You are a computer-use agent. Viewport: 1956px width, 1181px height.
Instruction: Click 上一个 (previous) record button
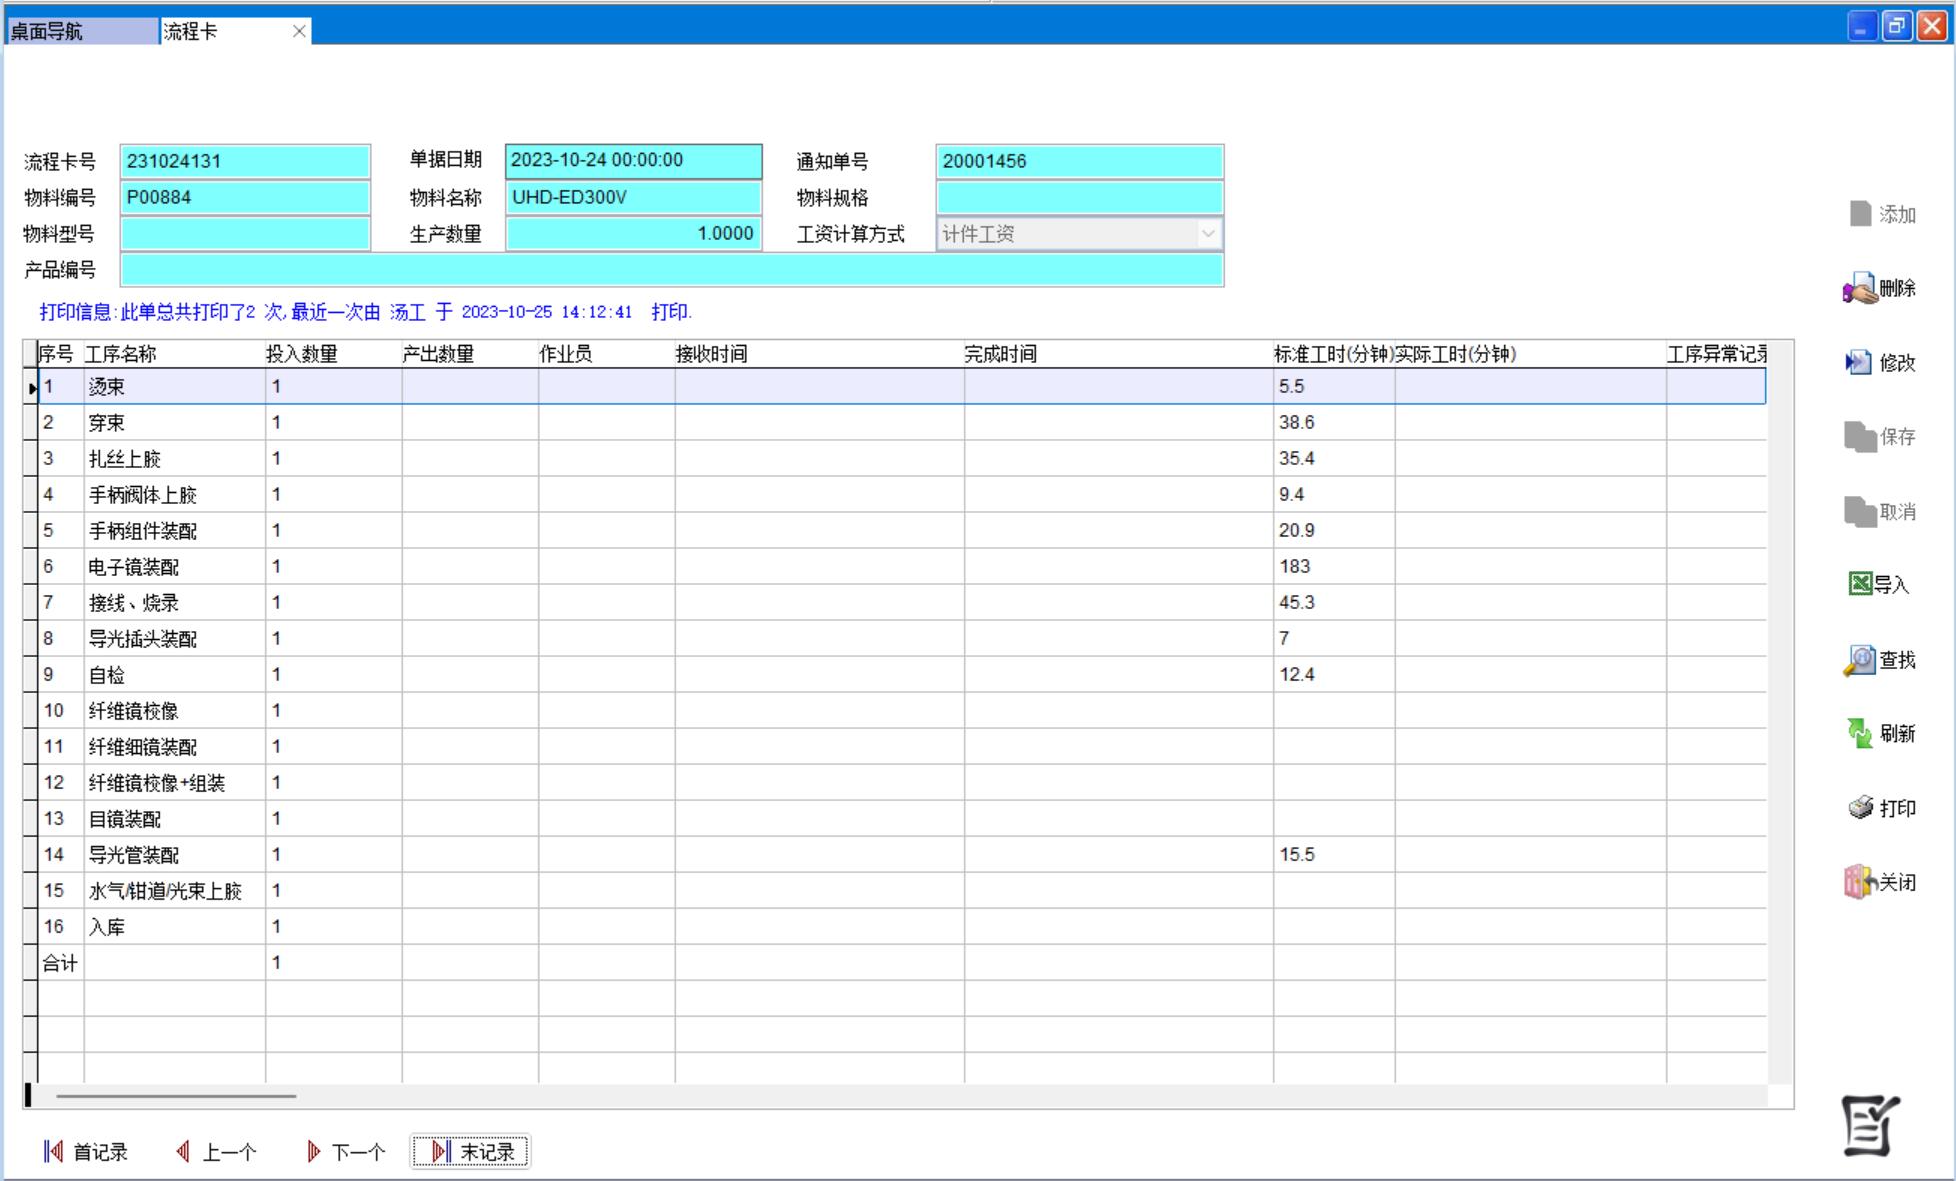coord(216,1152)
